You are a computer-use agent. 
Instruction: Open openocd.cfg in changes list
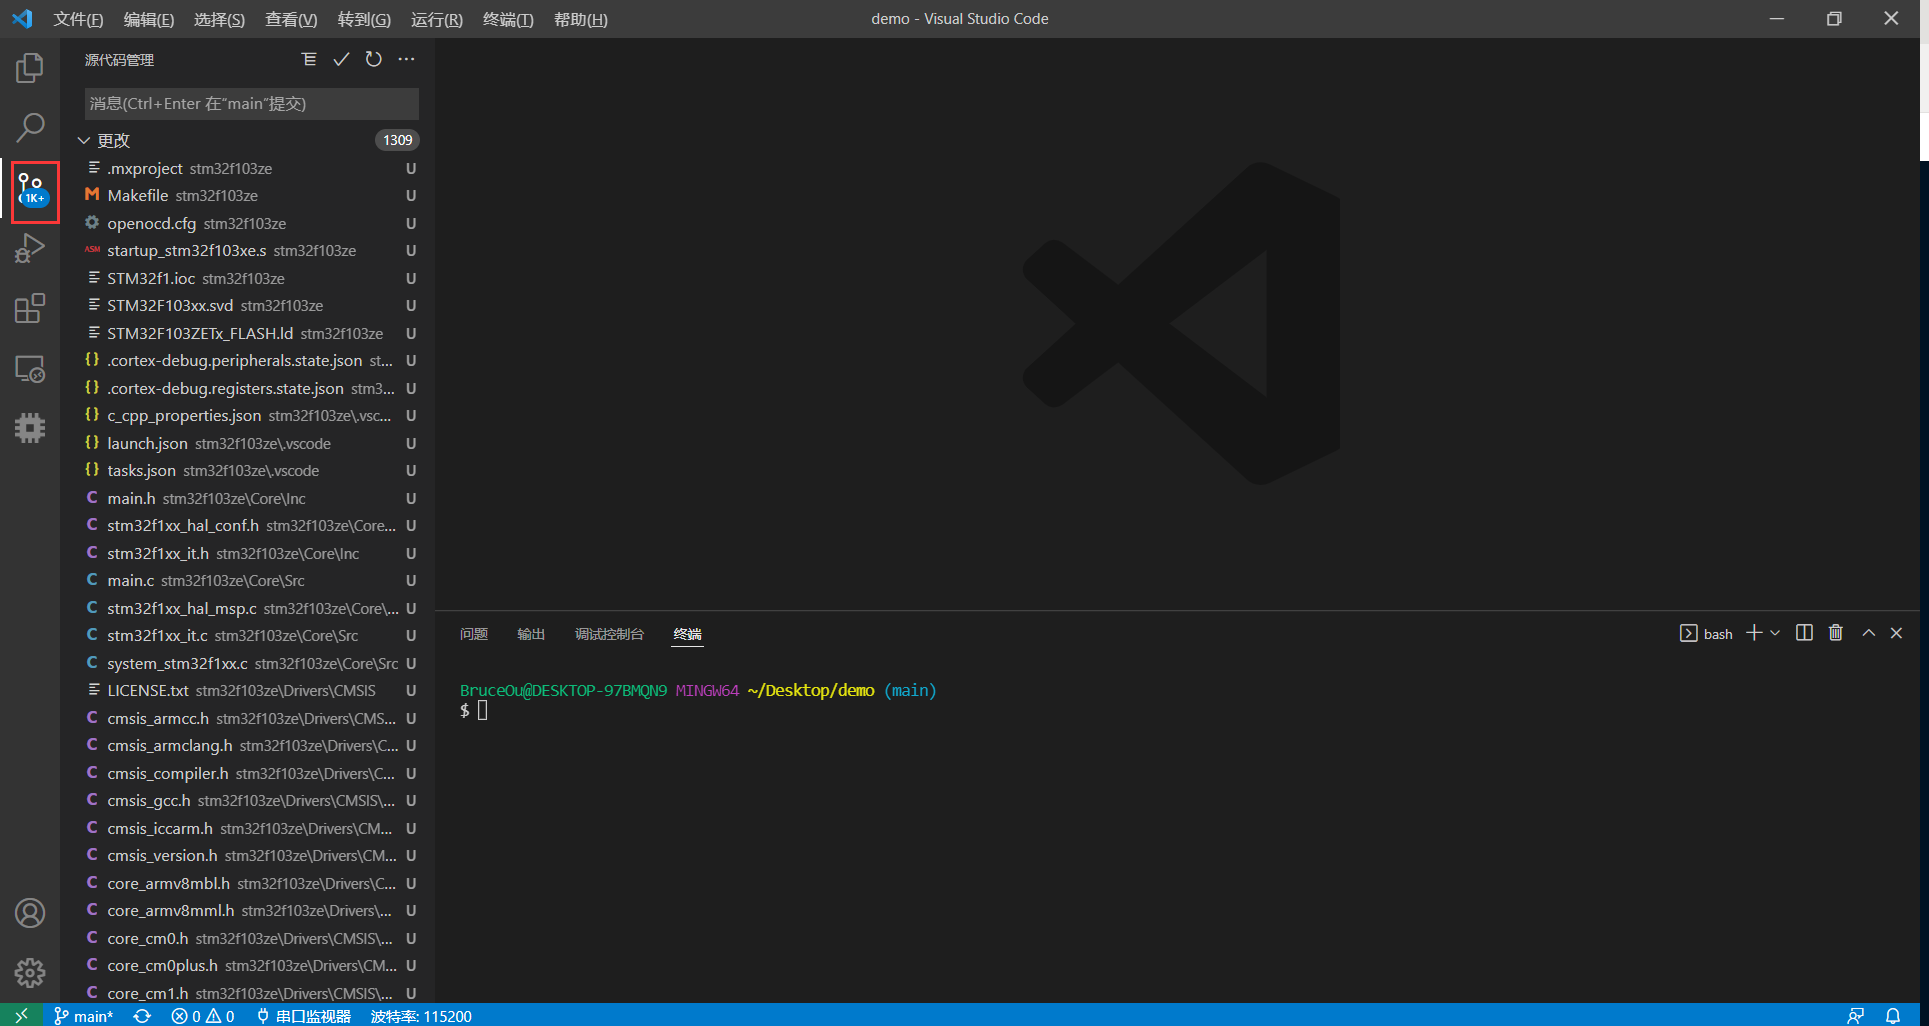coord(248,223)
